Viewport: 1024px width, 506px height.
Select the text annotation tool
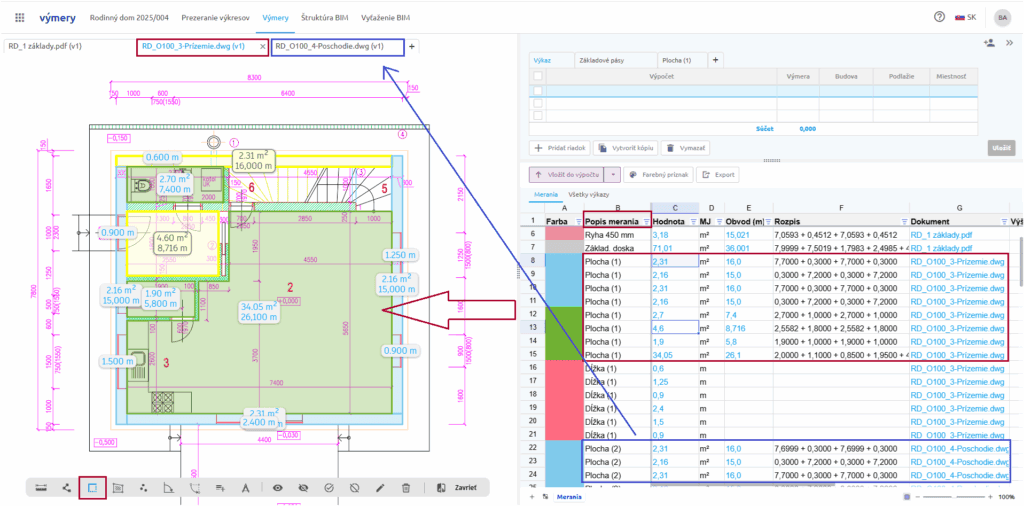(x=246, y=487)
